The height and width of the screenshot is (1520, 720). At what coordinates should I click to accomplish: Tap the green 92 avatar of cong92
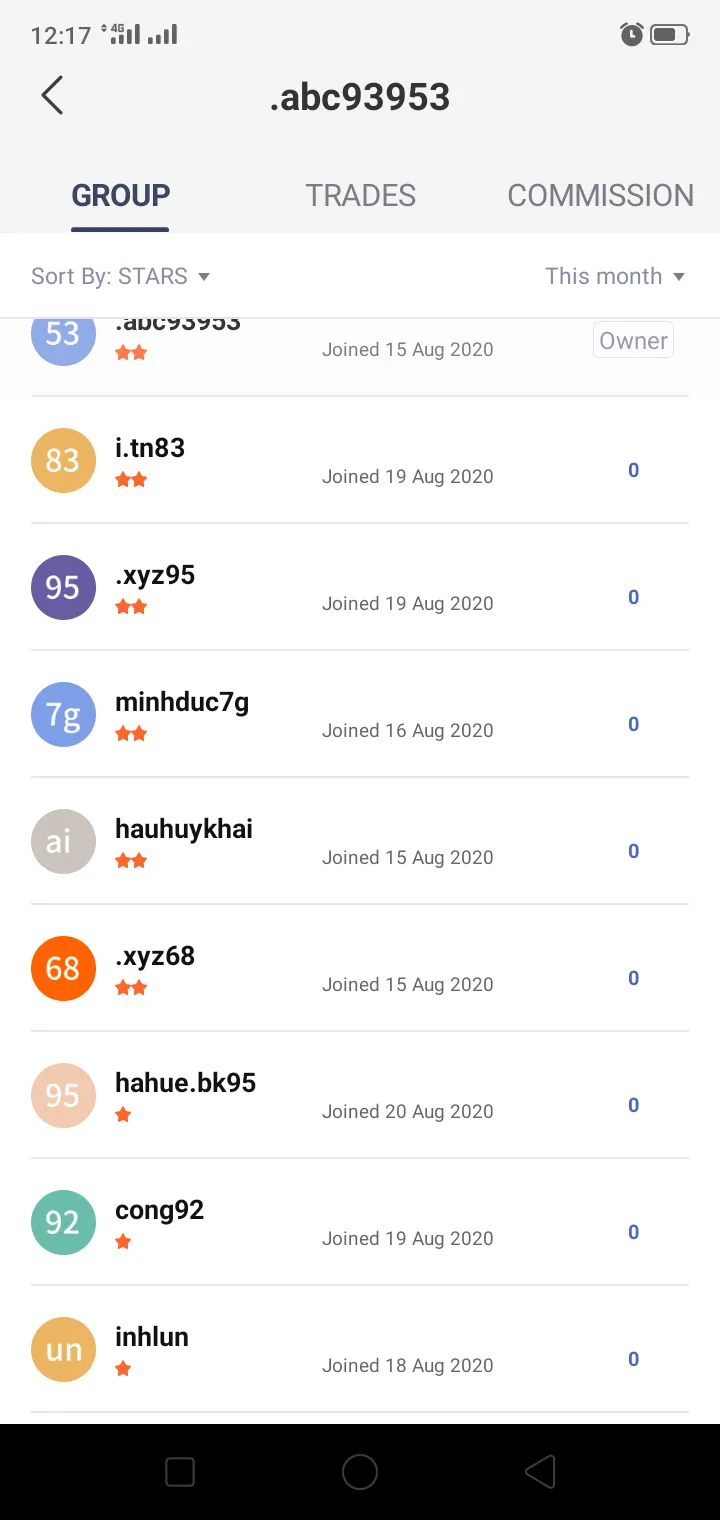click(x=63, y=1222)
